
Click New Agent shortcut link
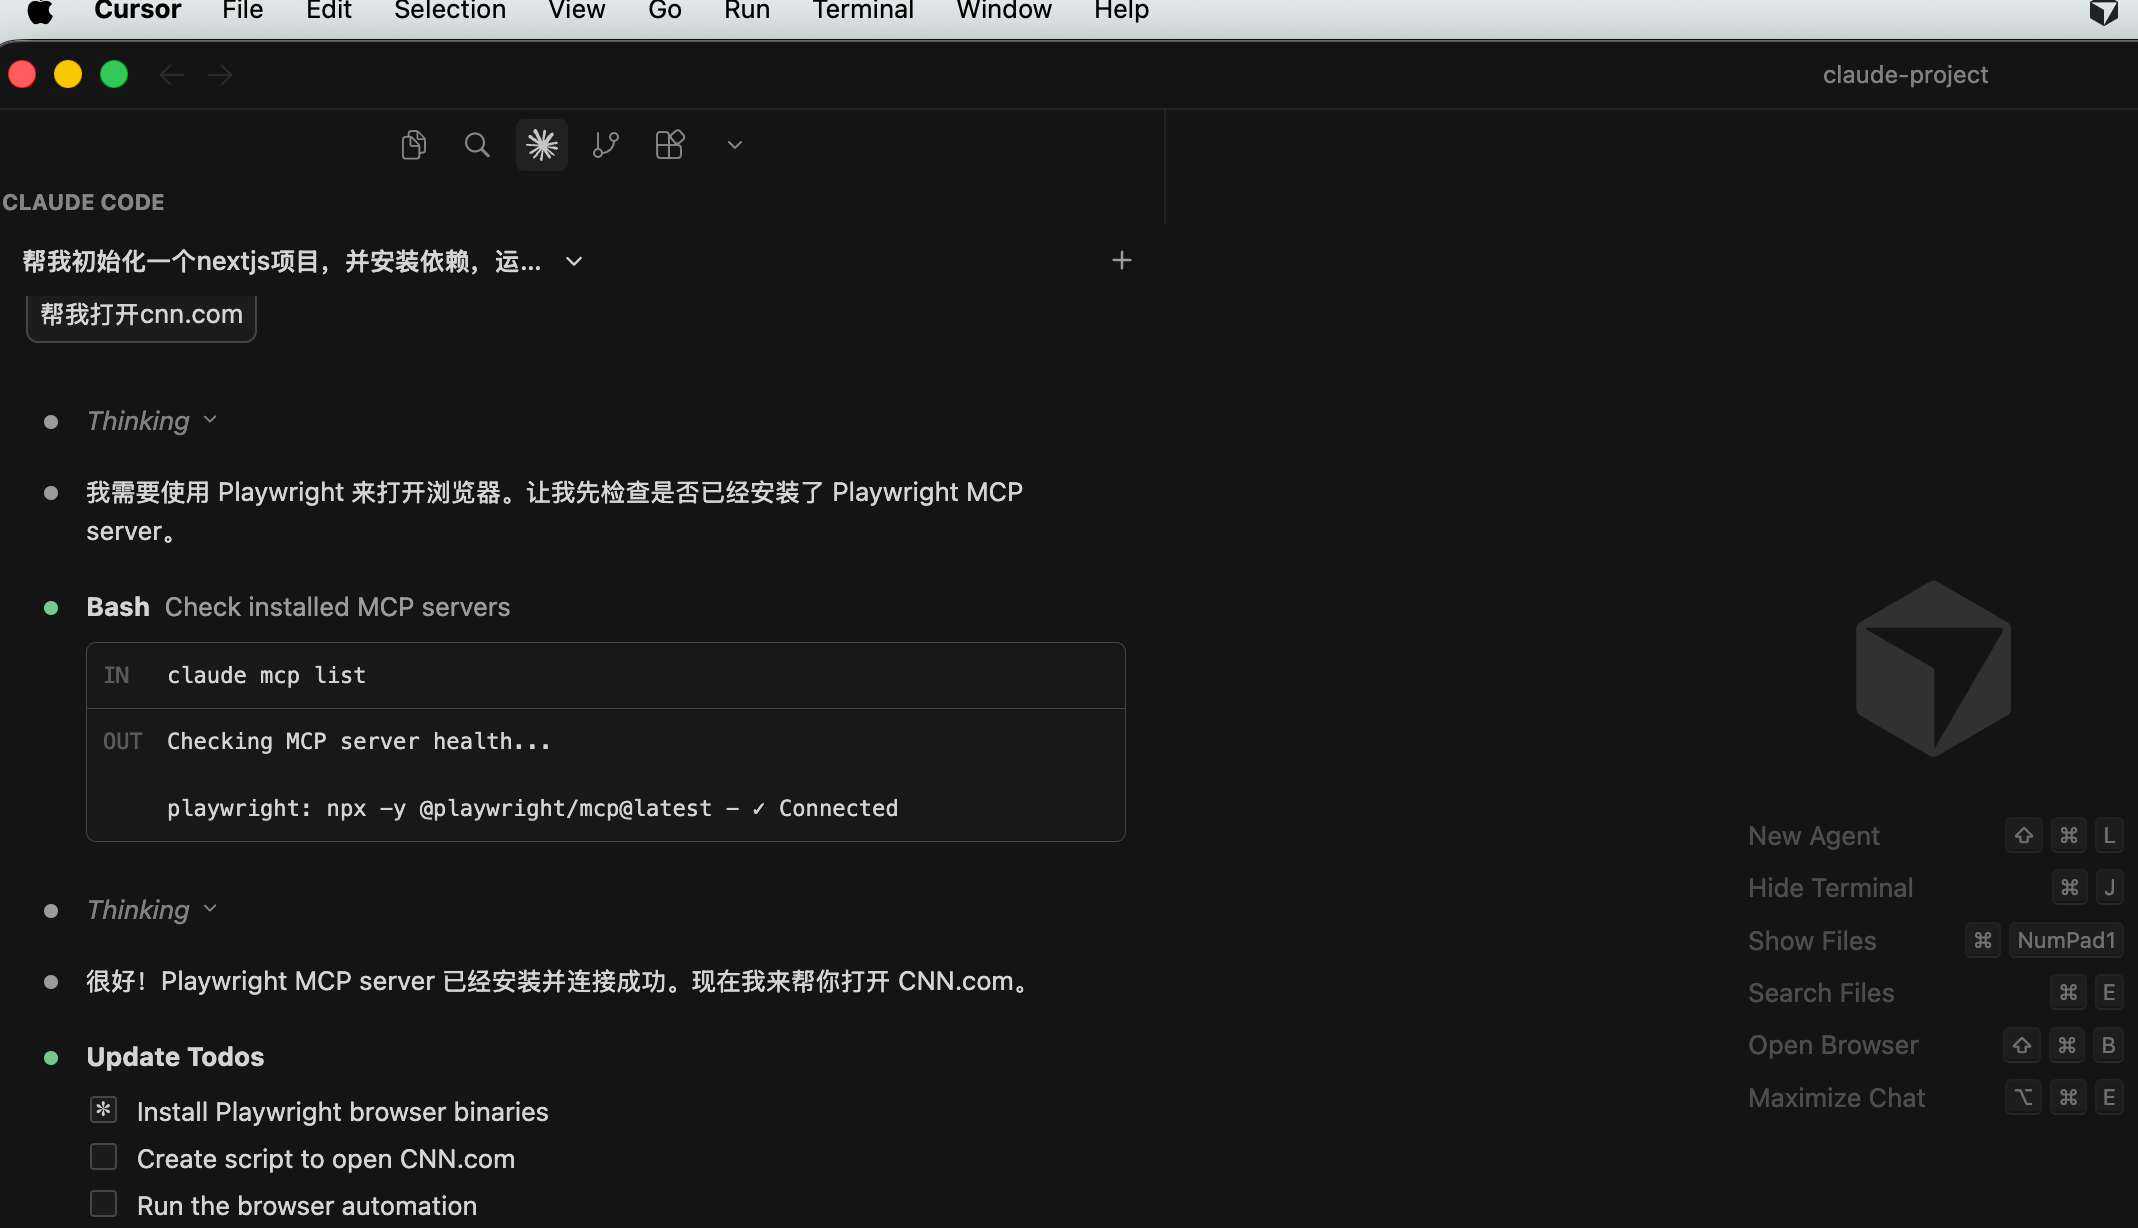click(x=1813, y=836)
